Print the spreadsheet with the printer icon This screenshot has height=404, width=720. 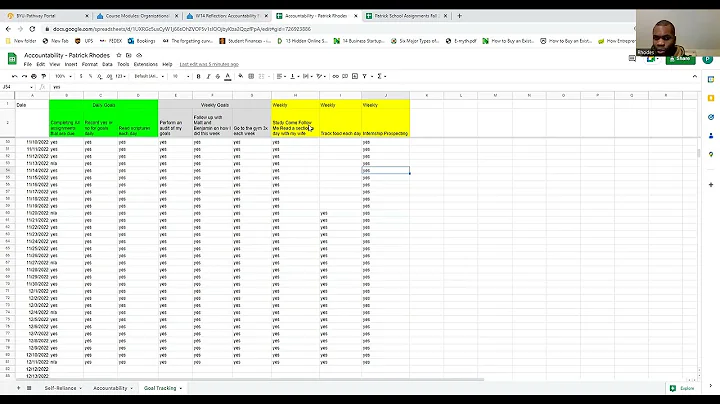pyautogui.click(x=34, y=76)
